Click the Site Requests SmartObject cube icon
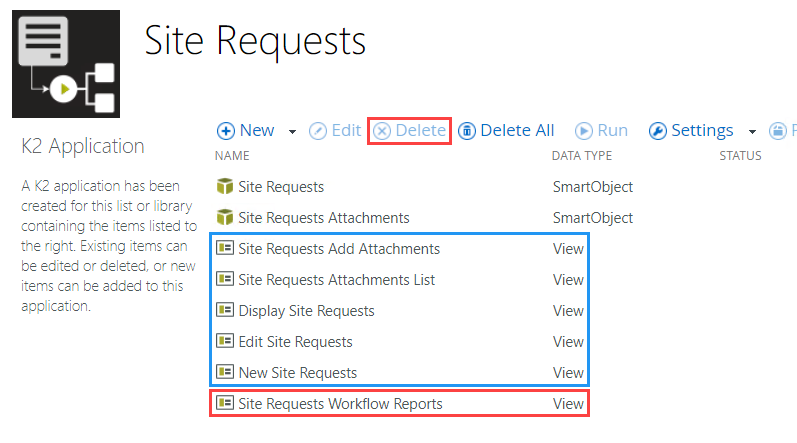797x443 pixels. 225,187
